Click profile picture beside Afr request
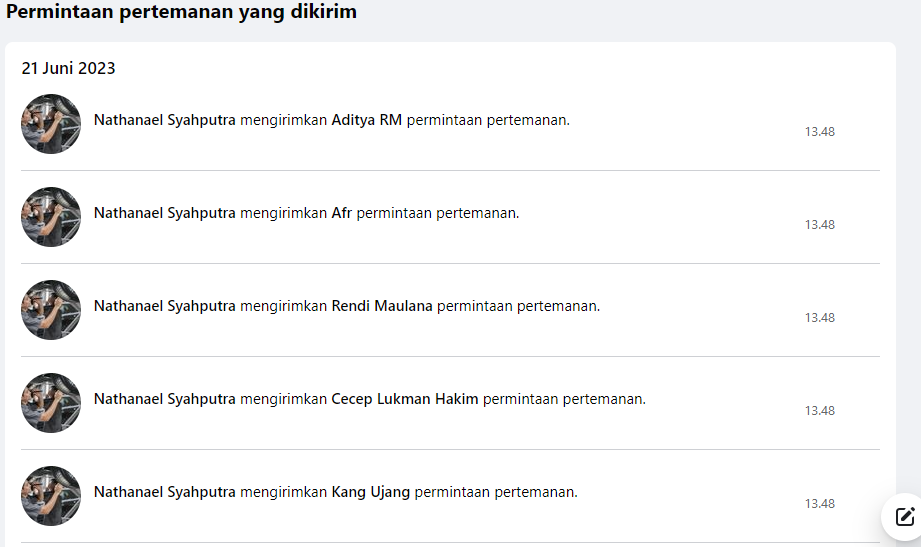The image size is (921, 547). tap(51, 217)
